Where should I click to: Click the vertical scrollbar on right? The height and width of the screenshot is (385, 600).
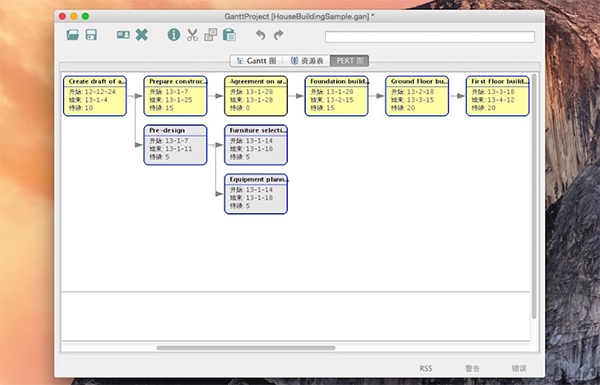coord(534,196)
